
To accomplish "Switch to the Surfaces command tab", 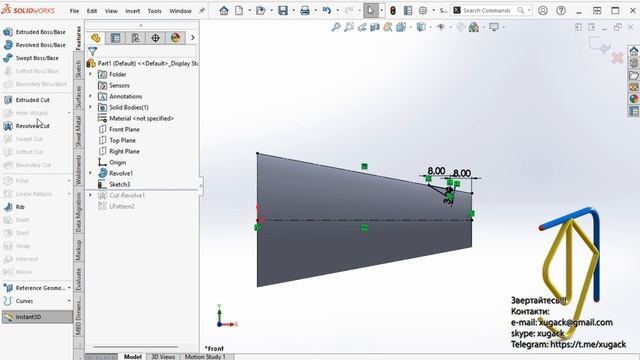I will click(x=78, y=97).
